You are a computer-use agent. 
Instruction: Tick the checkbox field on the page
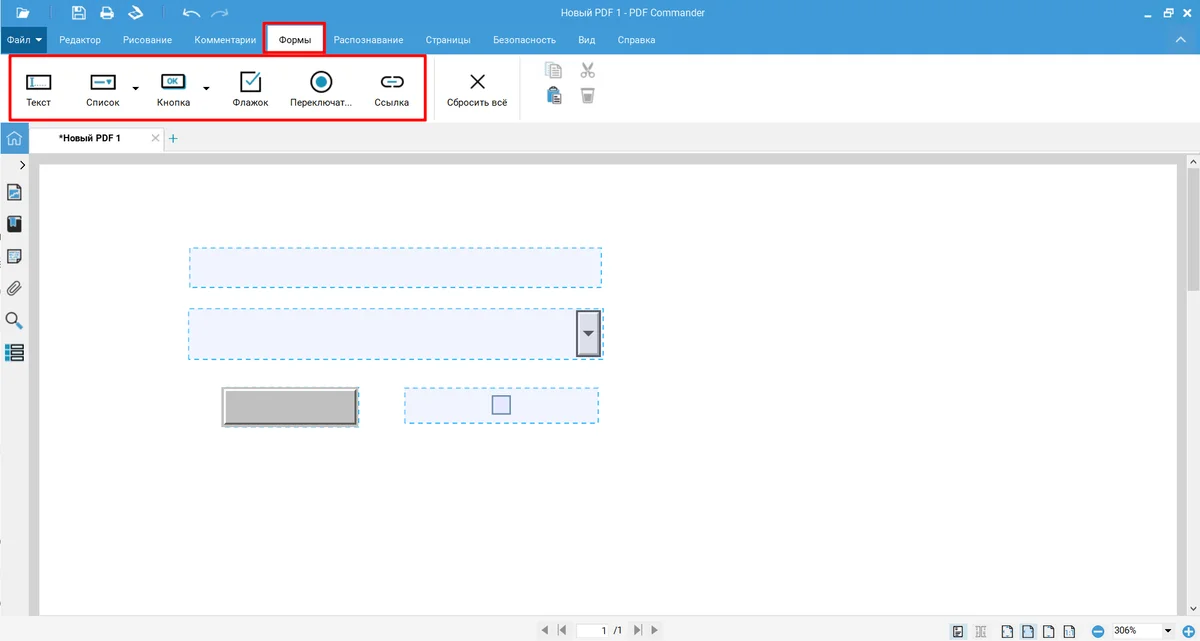pyautogui.click(x=502, y=405)
